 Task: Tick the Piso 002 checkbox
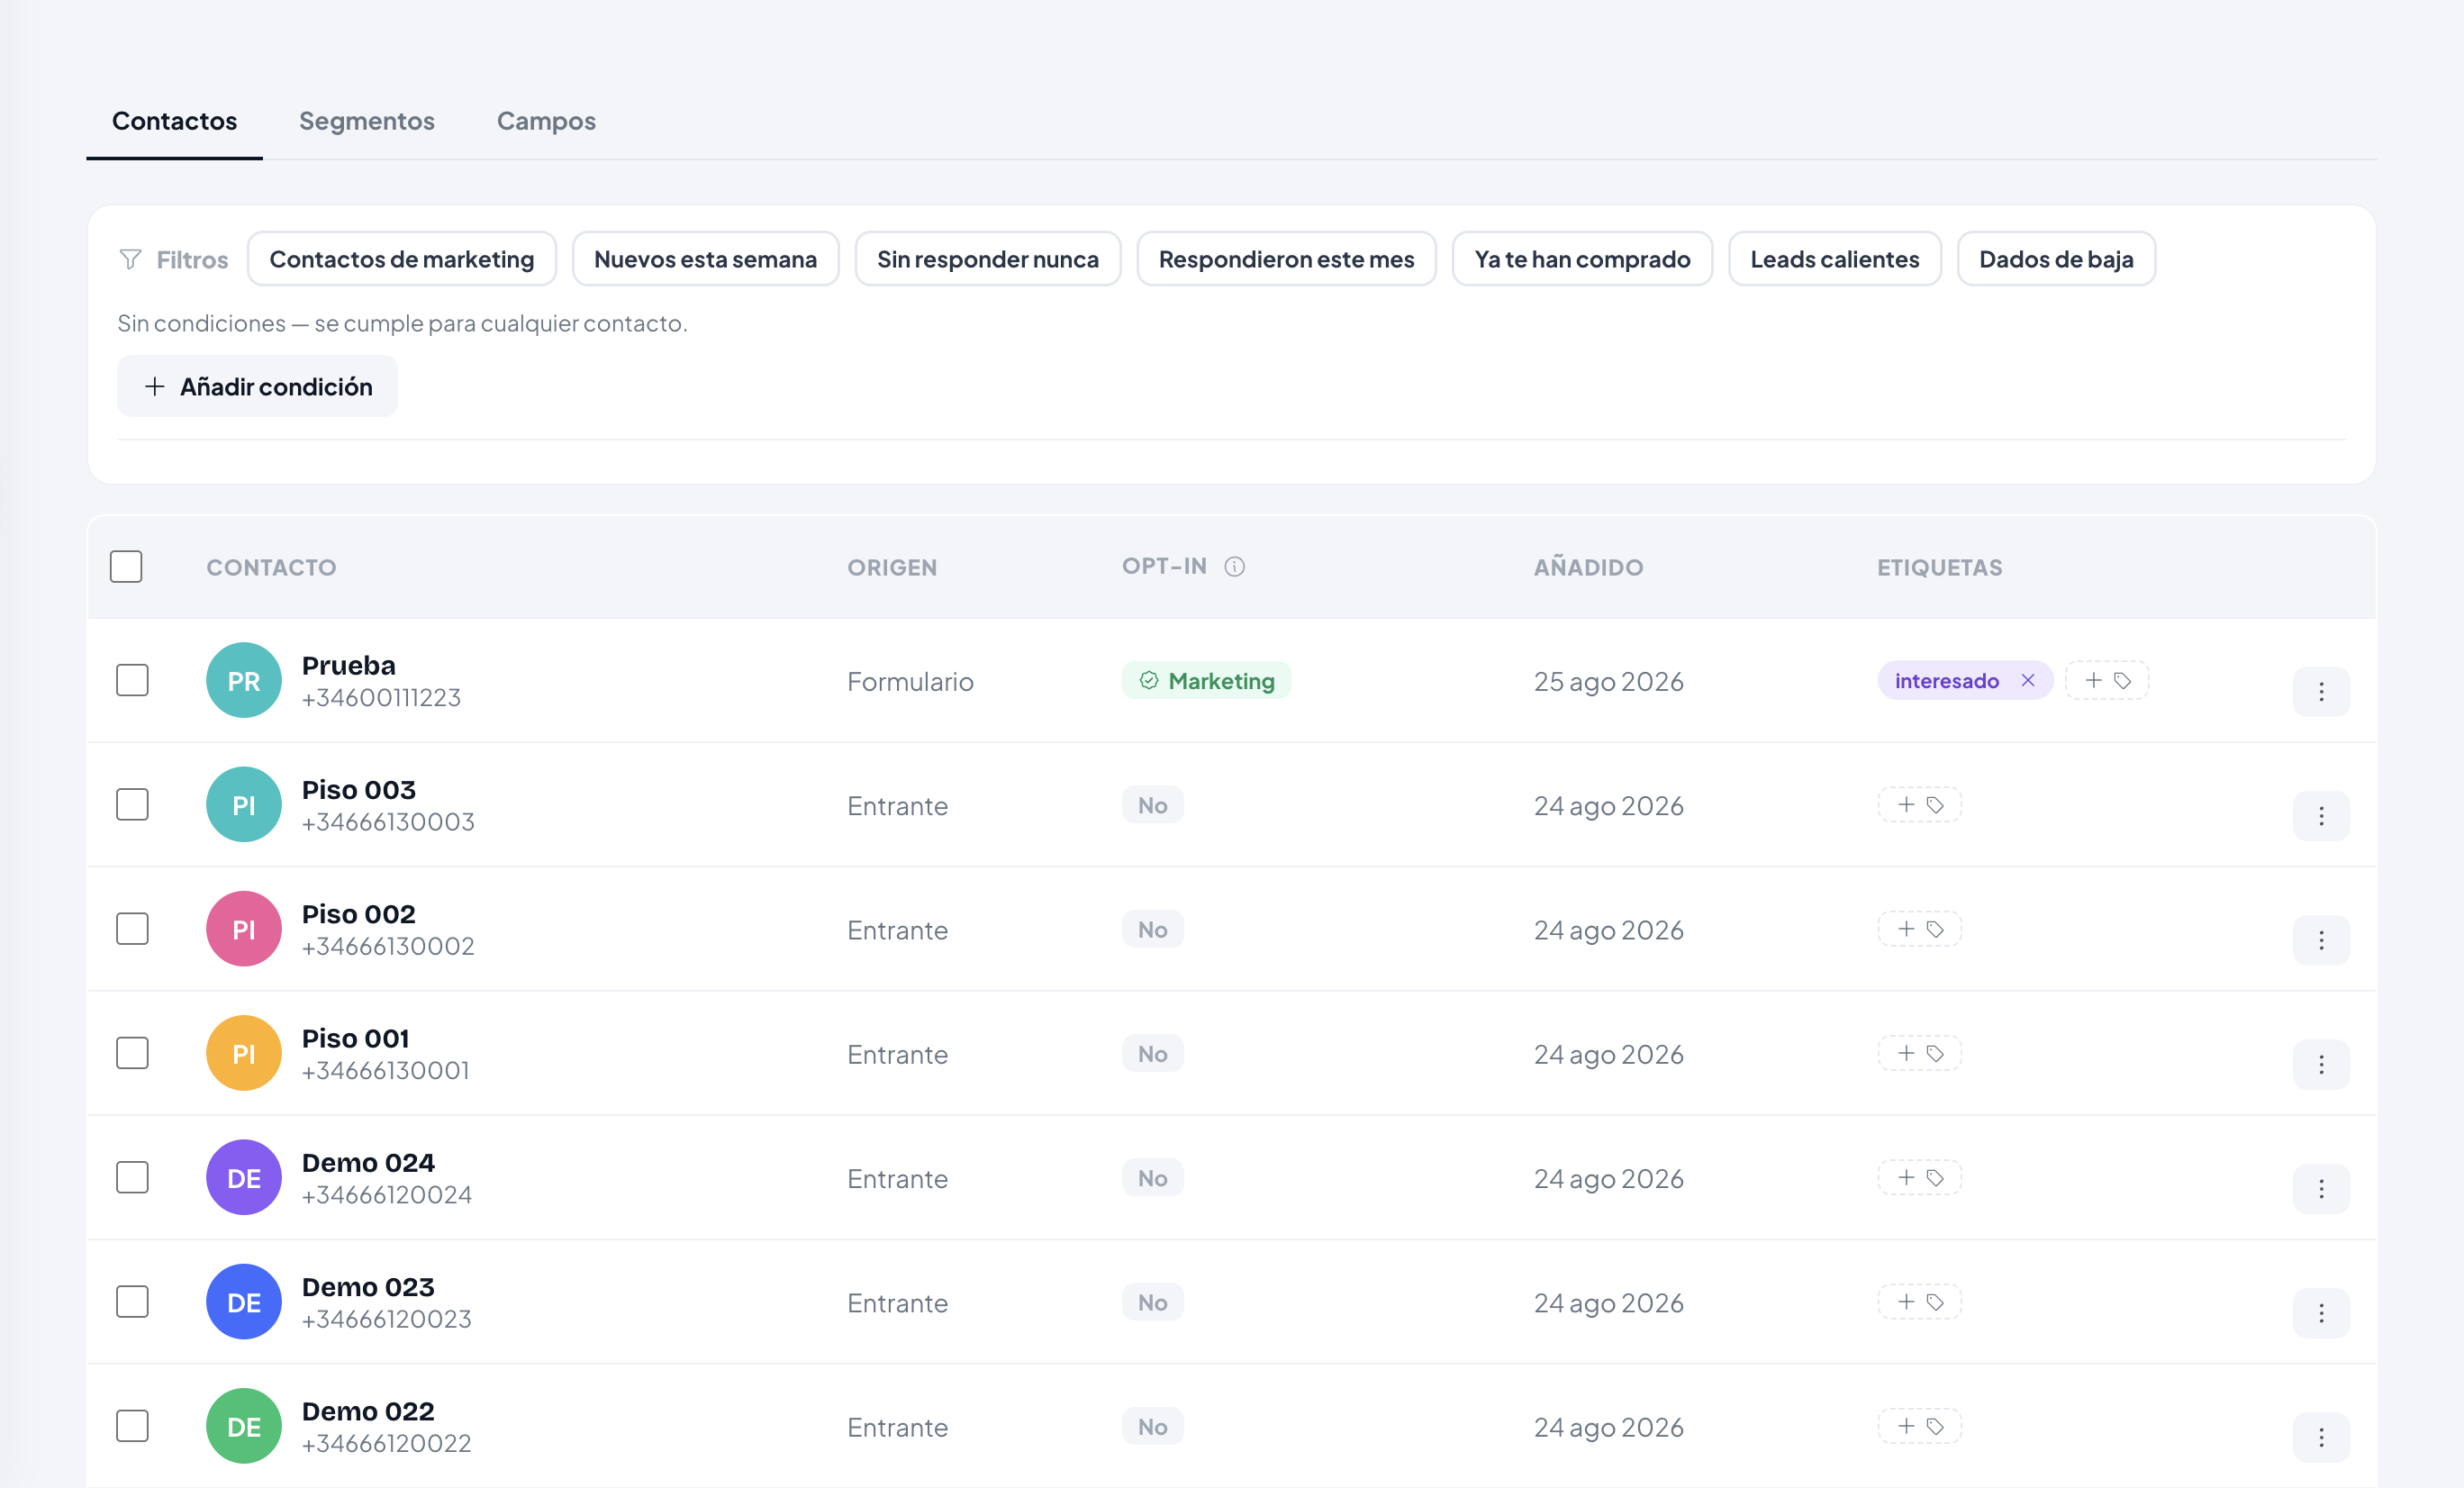coord(132,929)
